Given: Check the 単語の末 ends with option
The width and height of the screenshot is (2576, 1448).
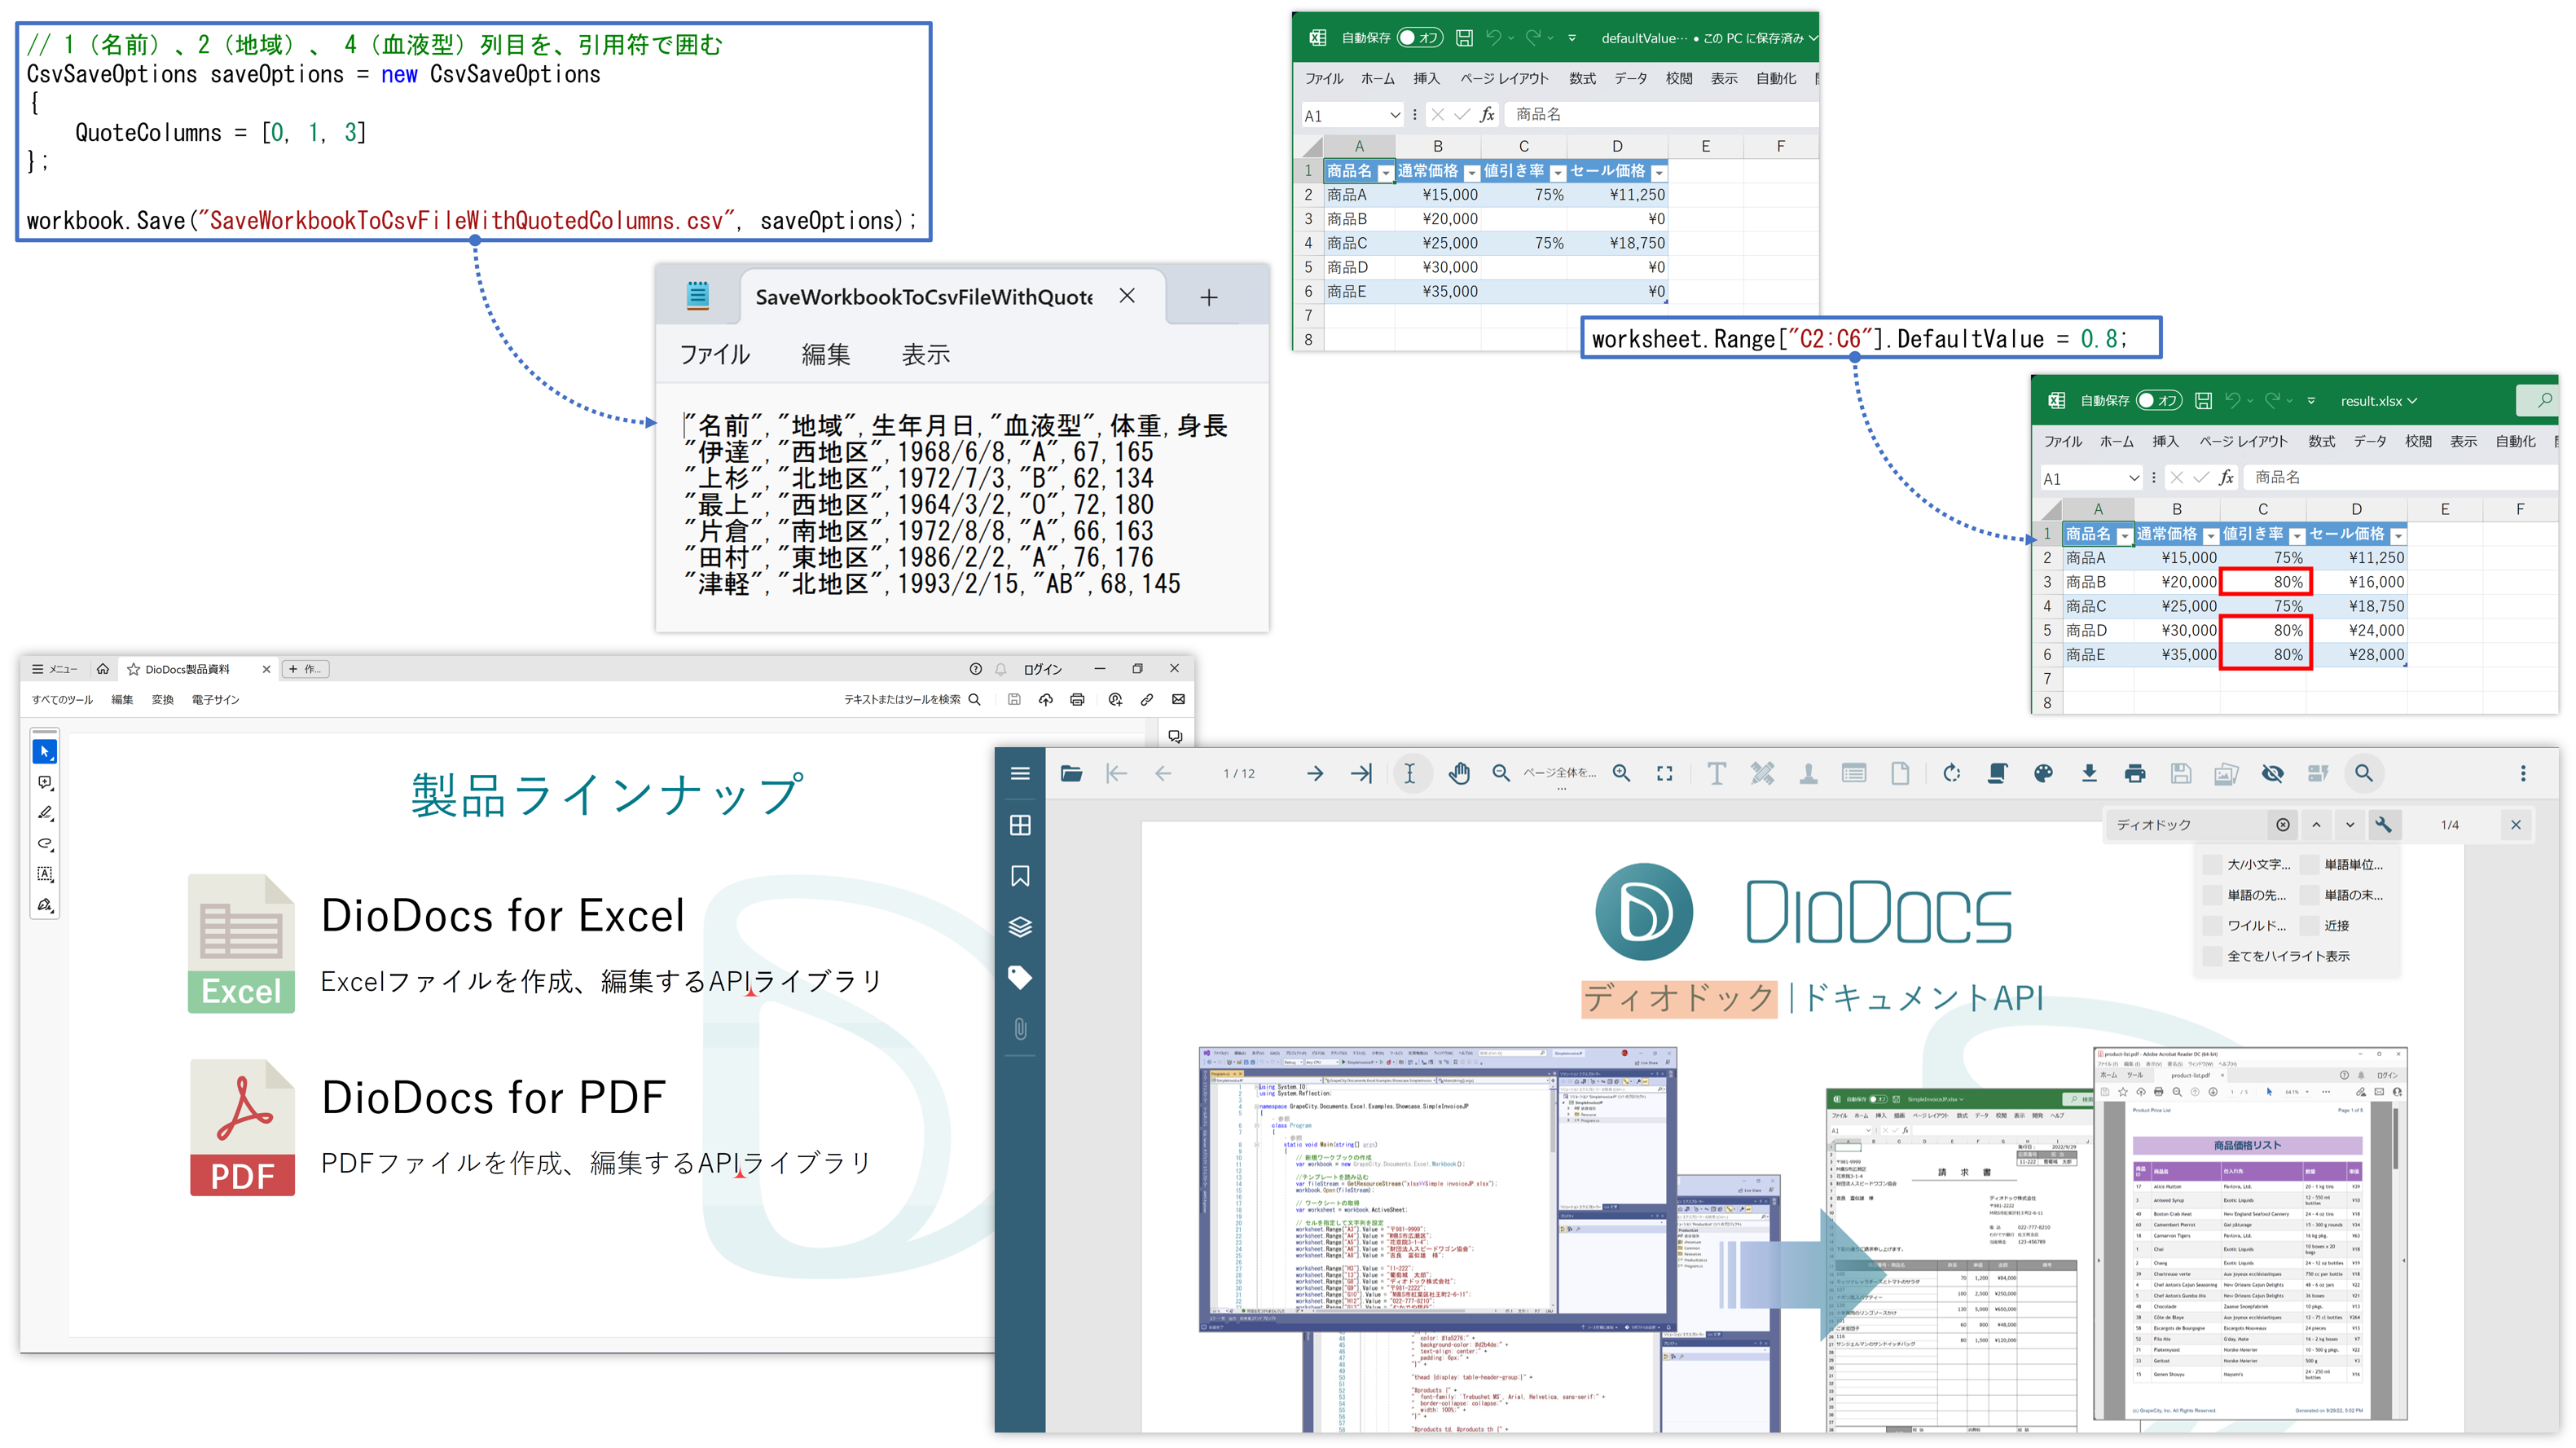Looking at the screenshot, I should (2310, 895).
